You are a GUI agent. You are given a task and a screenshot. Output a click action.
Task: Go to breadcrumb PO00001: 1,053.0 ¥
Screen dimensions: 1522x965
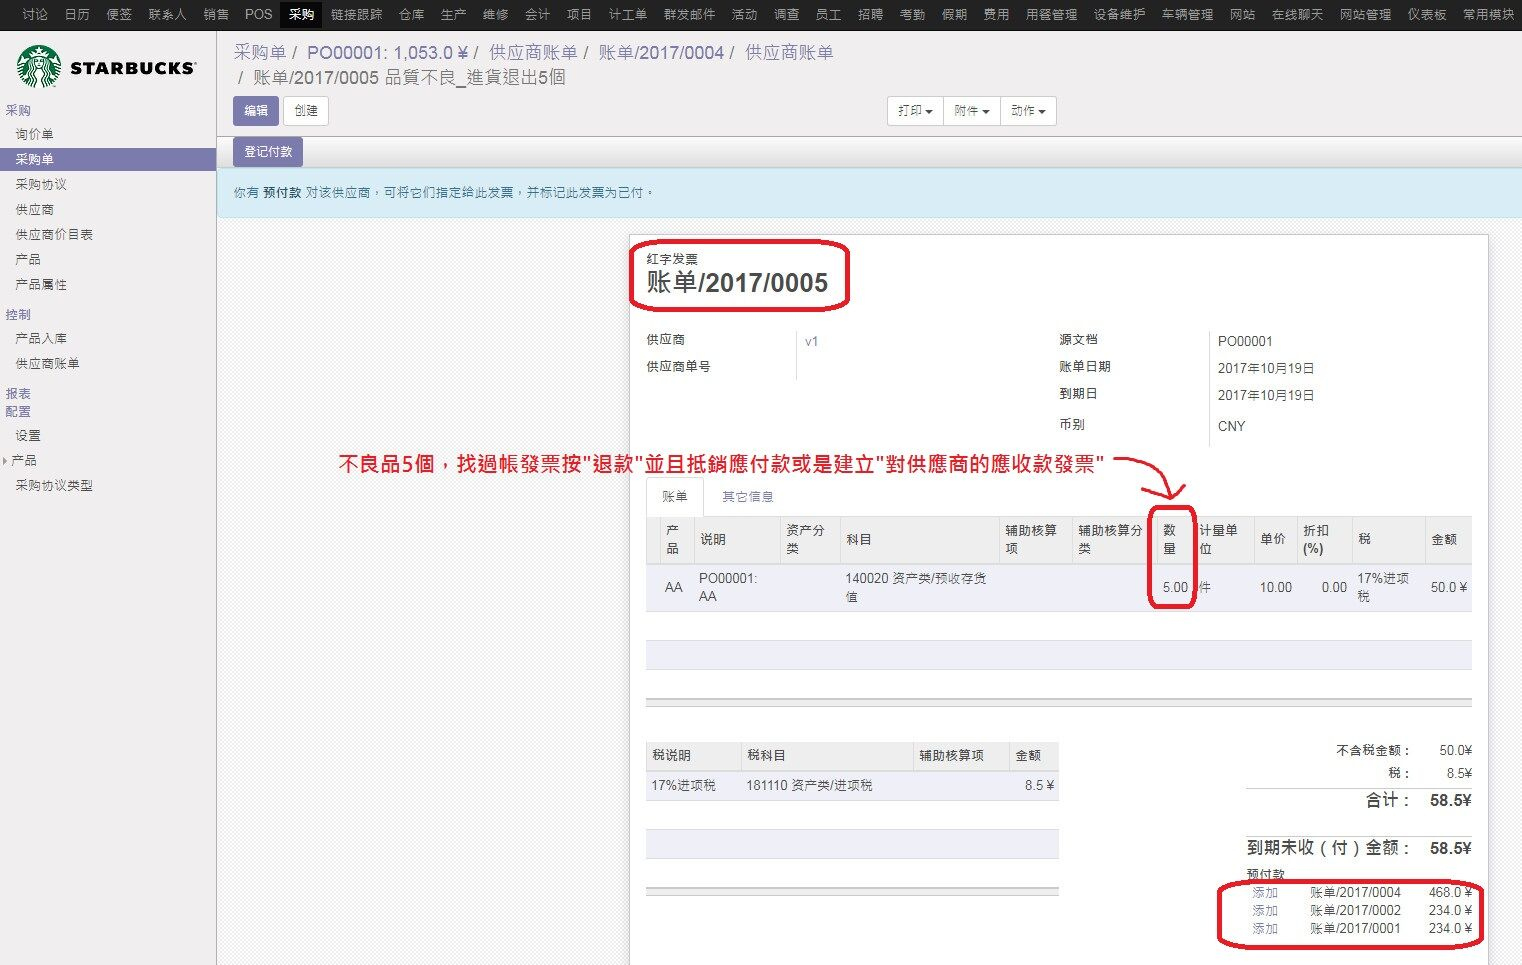pos(388,53)
